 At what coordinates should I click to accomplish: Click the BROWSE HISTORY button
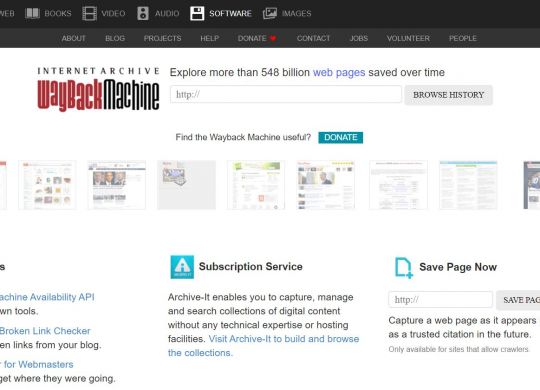pyautogui.click(x=448, y=95)
